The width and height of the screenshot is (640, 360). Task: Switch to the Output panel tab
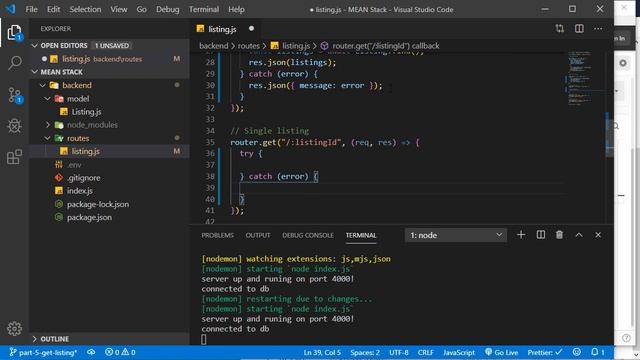(x=258, y=235)
